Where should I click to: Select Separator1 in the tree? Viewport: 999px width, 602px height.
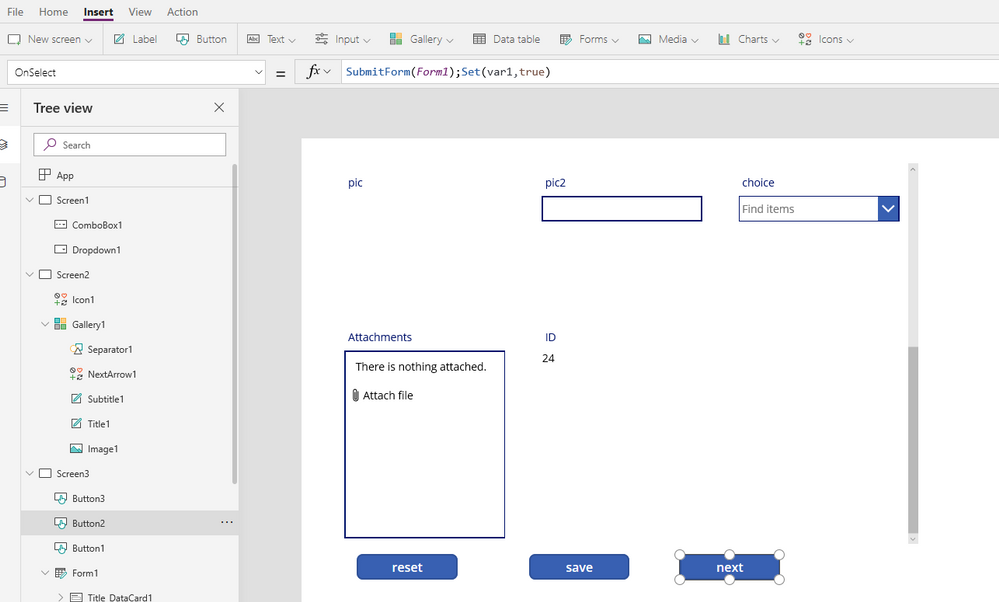coord(110,349)
